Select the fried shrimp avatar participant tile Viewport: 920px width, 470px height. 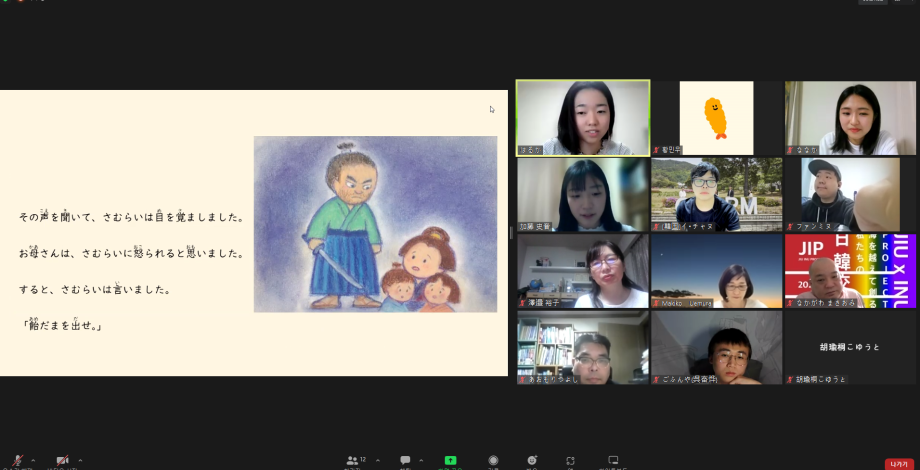tap(716, 118)
